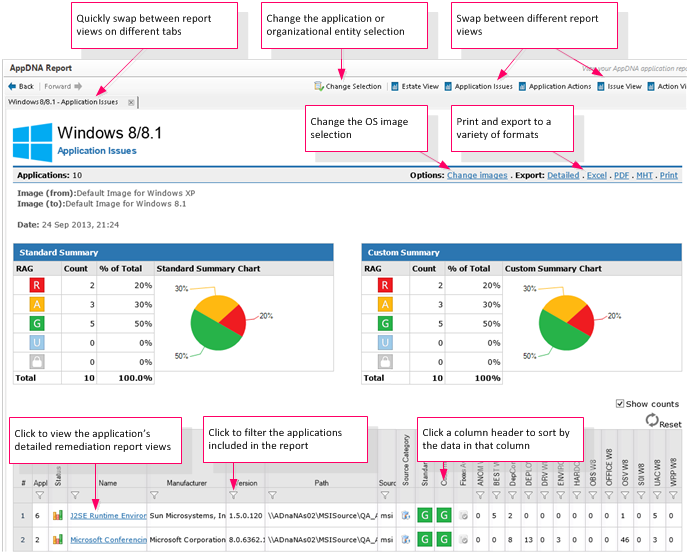690x556 pixels.
Task: Click green G icon in Standard Summary
Action: [x=37, y=324]
